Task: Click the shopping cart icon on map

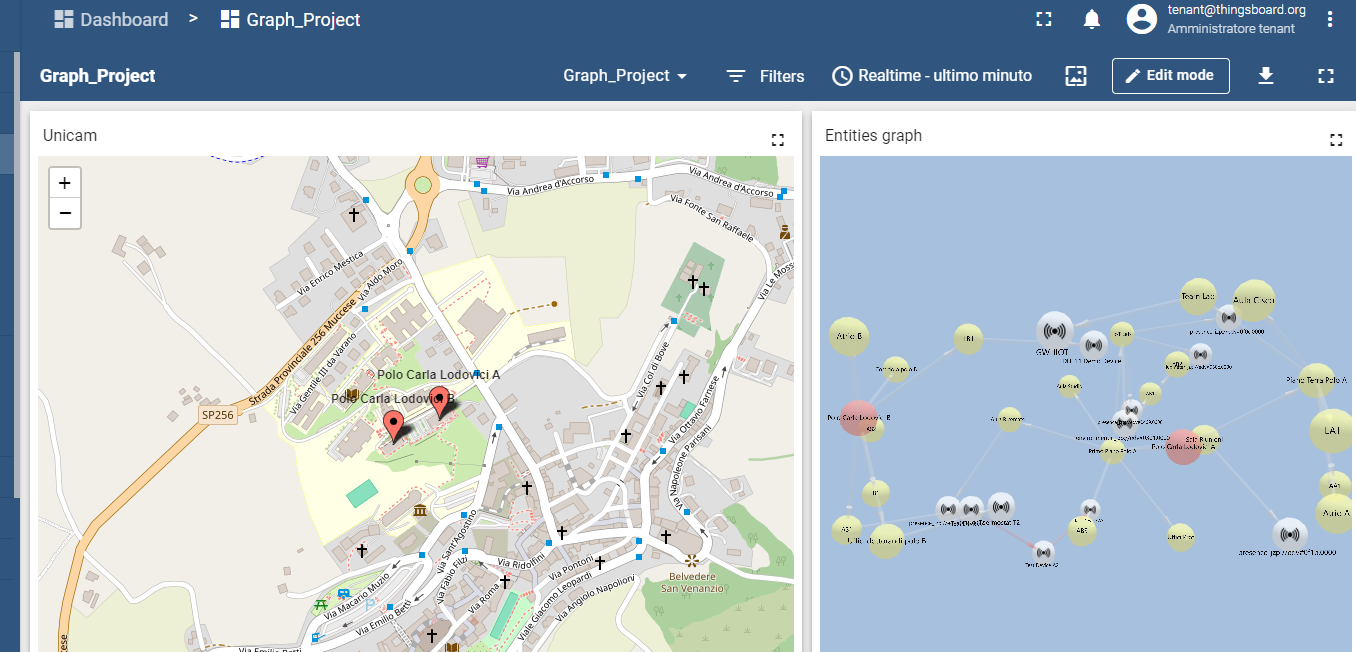Action: pyautogui.click(x=483, y=160)
